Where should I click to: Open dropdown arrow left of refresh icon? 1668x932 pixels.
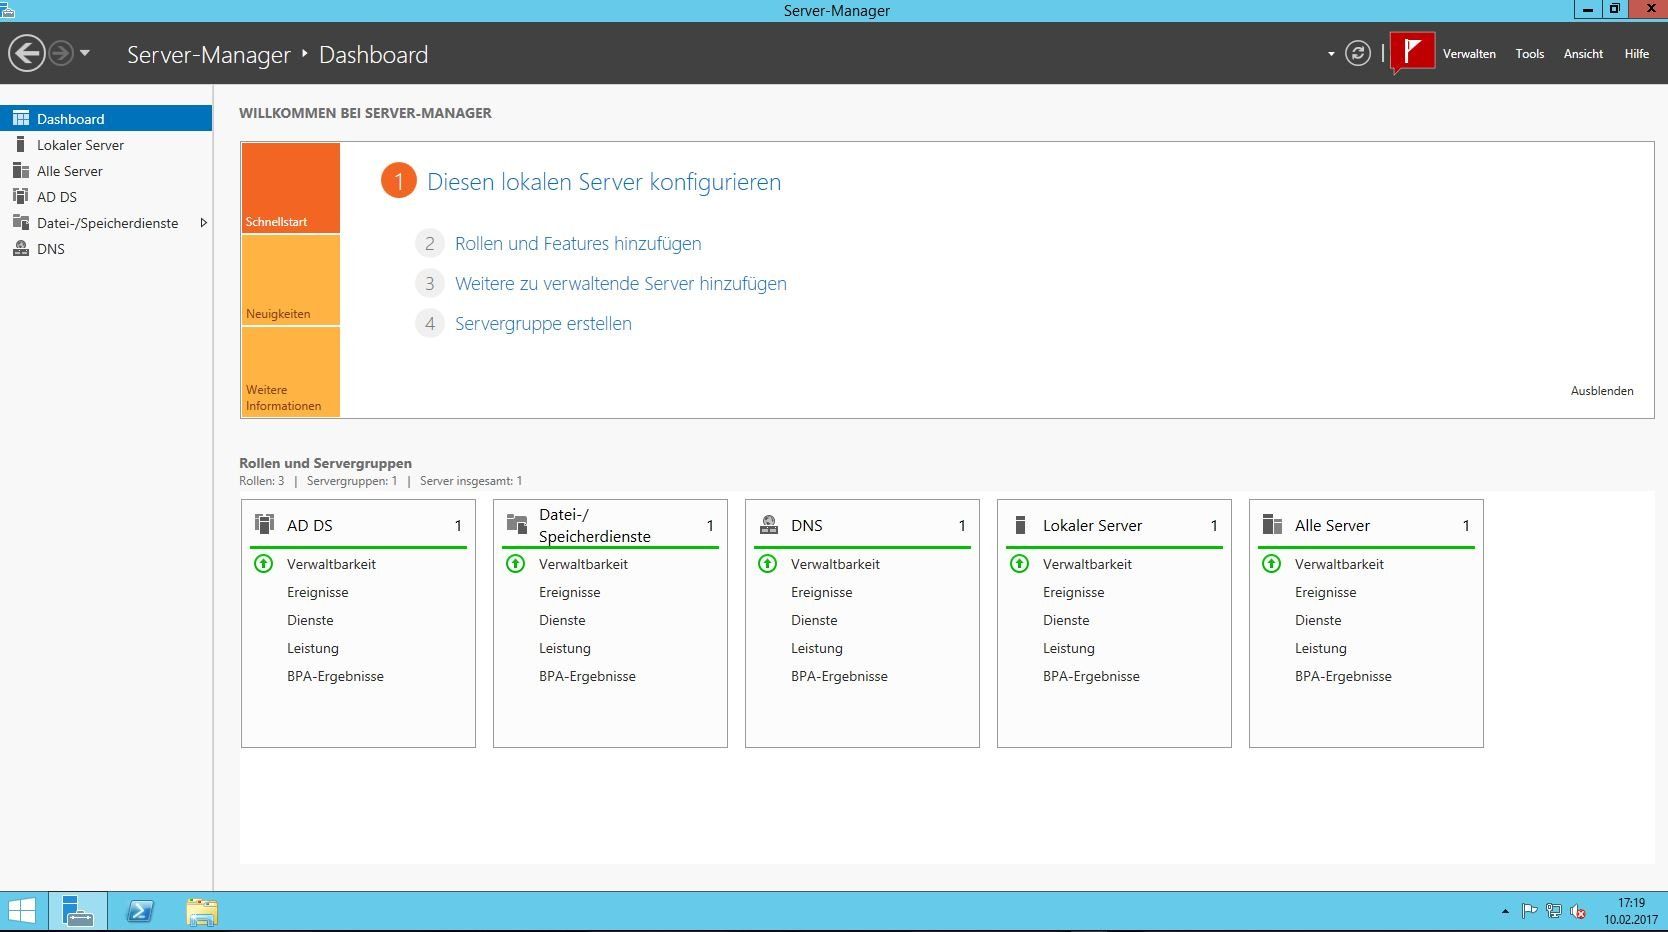[x=1331, y=54]
